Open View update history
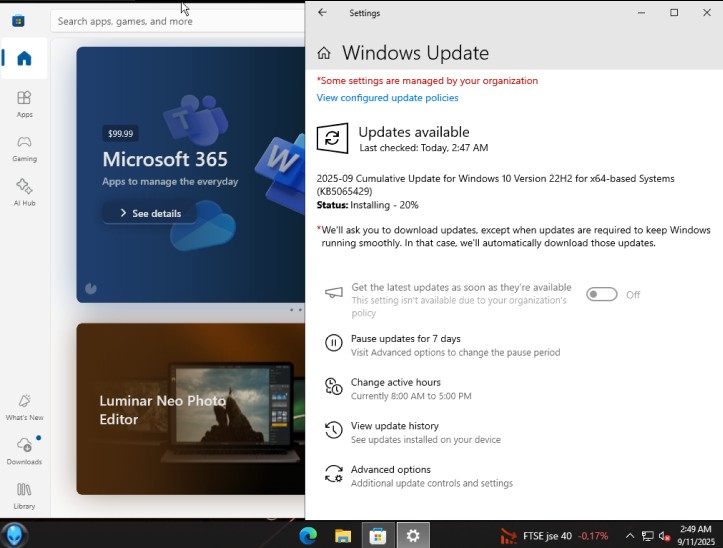 (413, 432)
